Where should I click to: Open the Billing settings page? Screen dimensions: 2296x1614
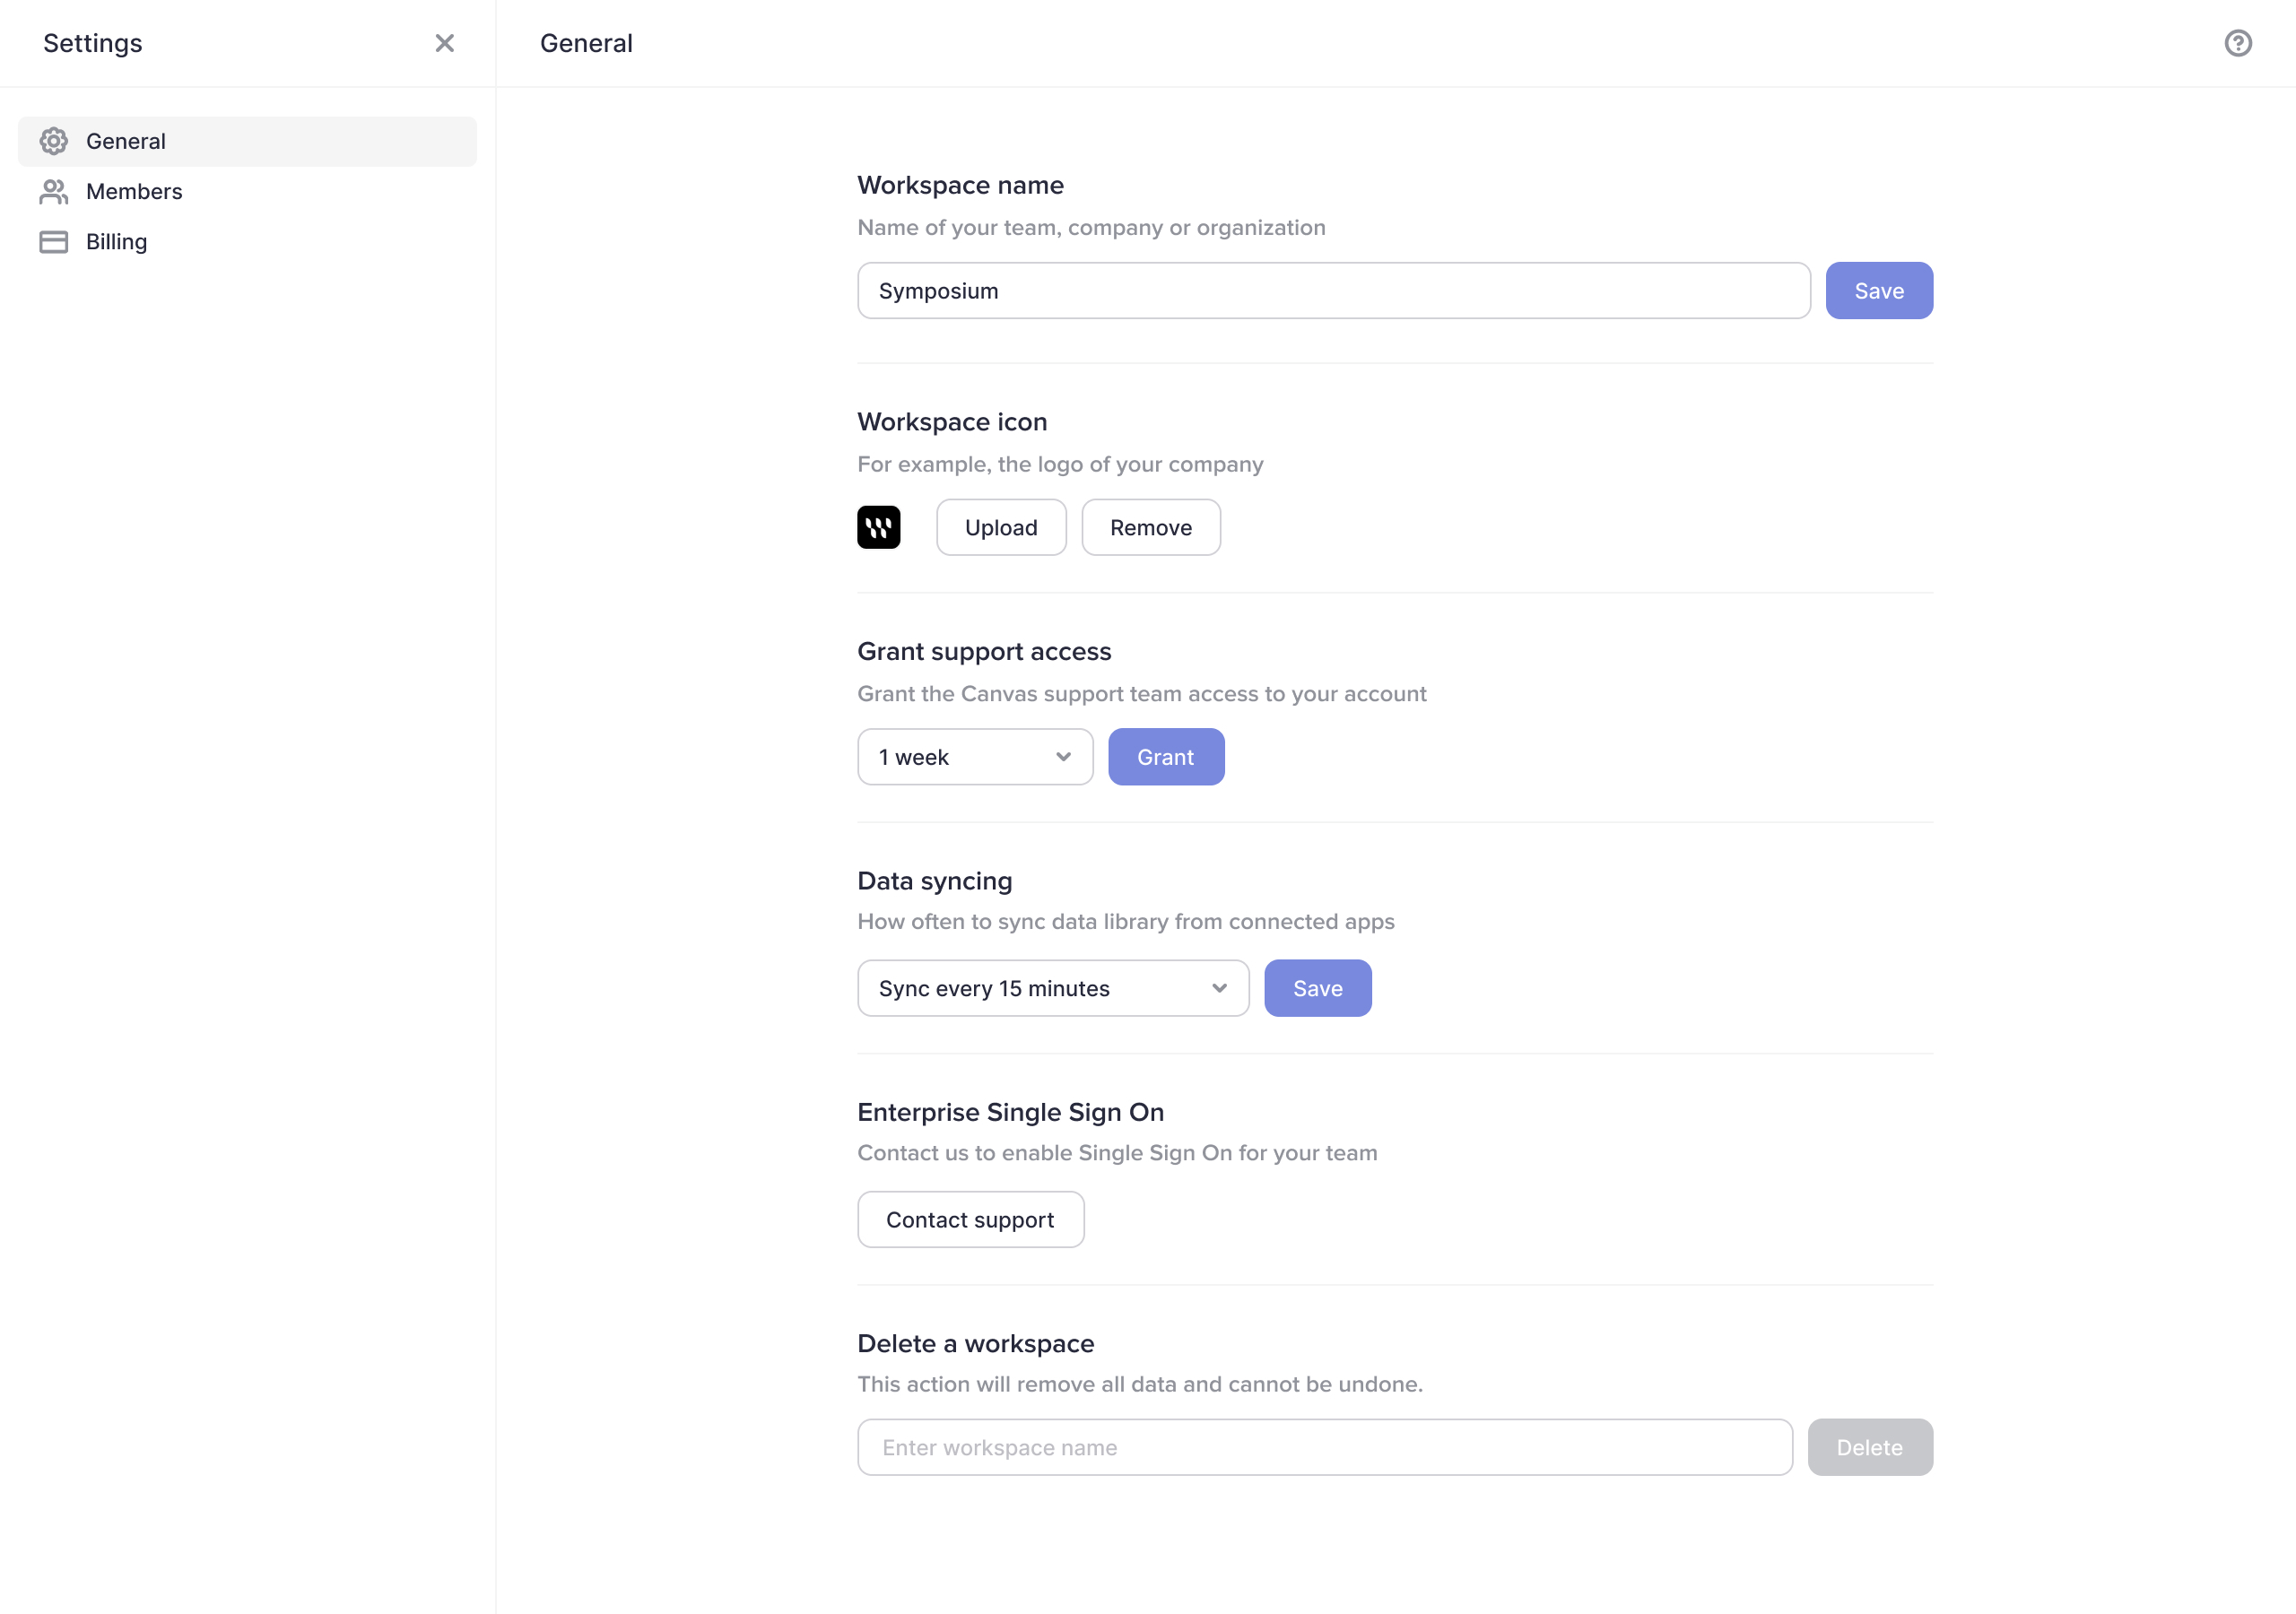(x=116, y=242)
